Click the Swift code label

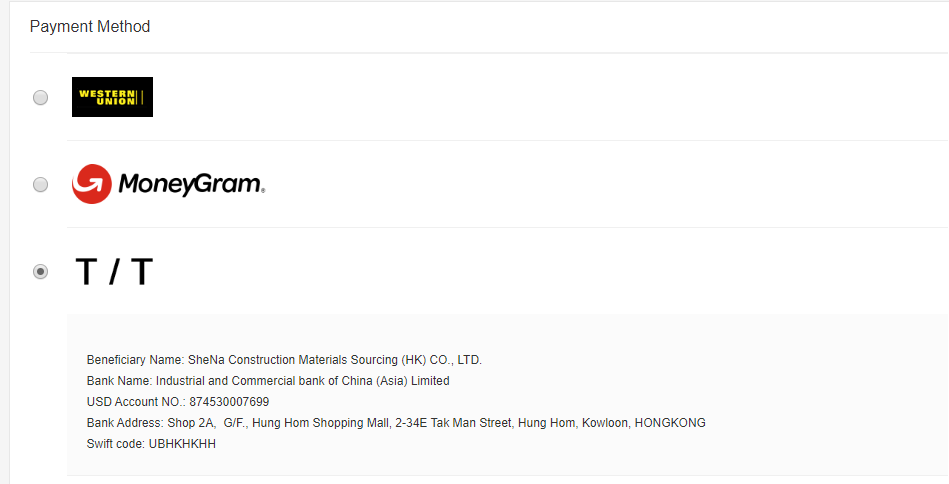[x=116, y=444]
